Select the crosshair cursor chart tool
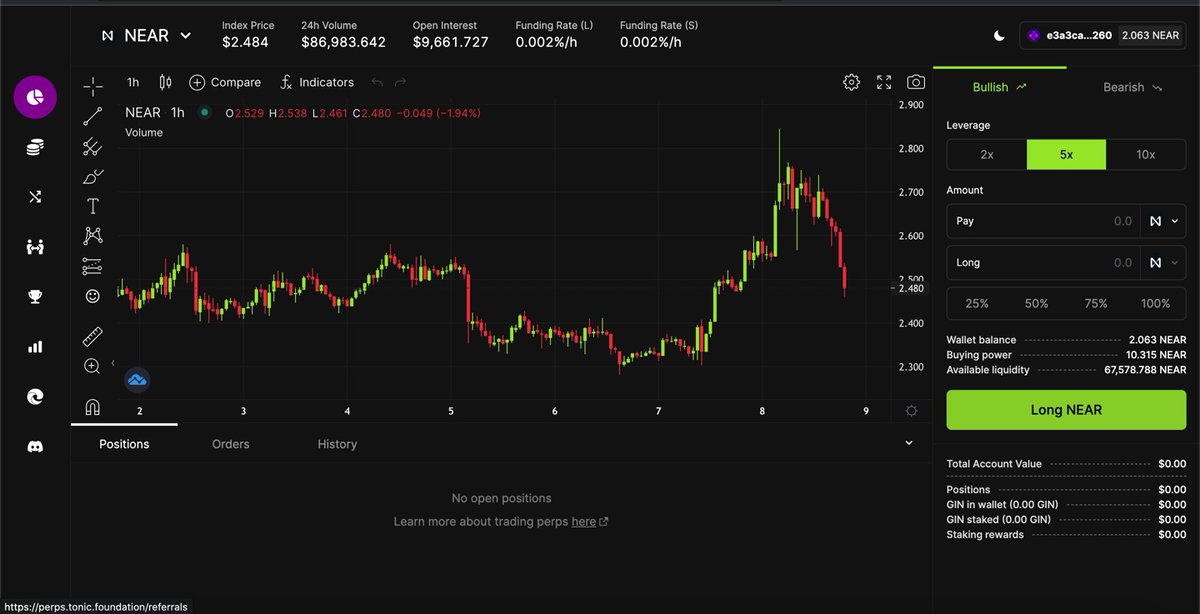The height and width of the screenshot is (614, 1200). 92,87
